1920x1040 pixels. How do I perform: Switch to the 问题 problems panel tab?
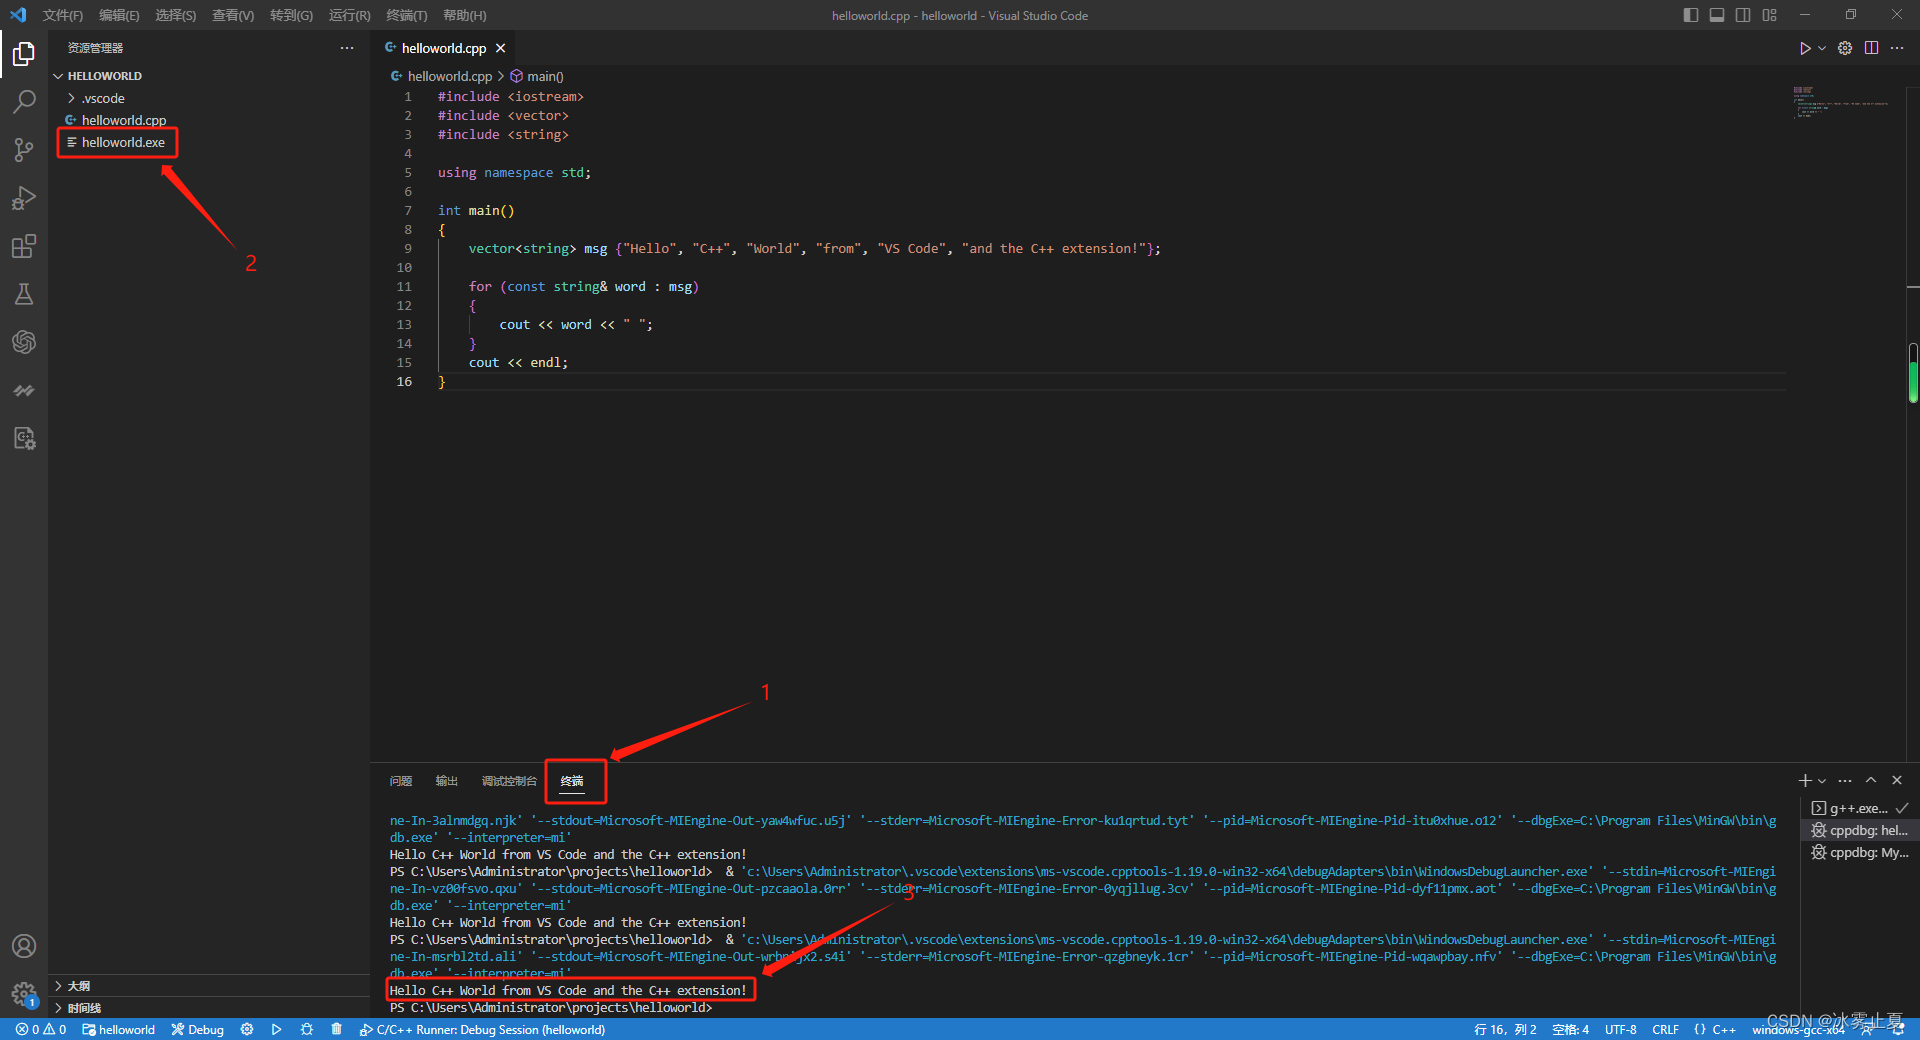(x=401, y=781)
